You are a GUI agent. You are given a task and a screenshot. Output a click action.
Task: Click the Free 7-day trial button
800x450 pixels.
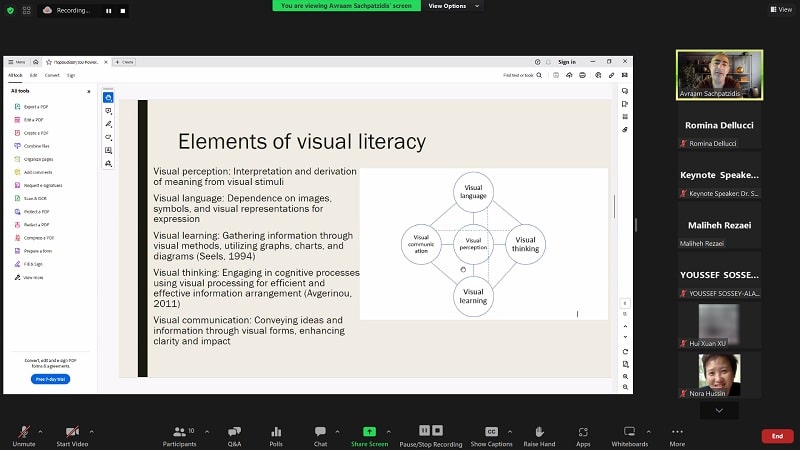tap(50, 379)
